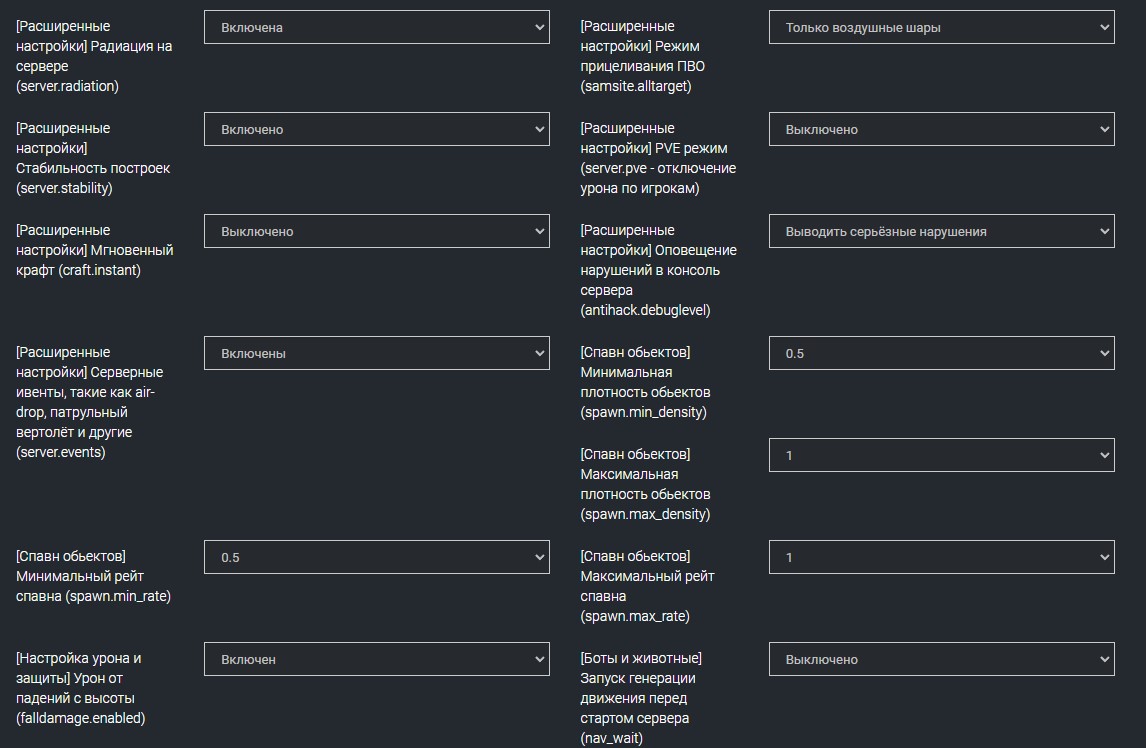Click the field showing Выводить серьёзные нарушения
This screenshot has height=748, width=1146.
[x=941, y=230]
